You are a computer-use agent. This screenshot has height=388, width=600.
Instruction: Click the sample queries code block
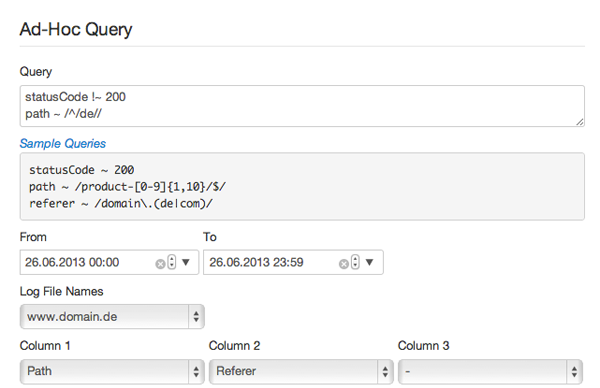tap(302, 186)
